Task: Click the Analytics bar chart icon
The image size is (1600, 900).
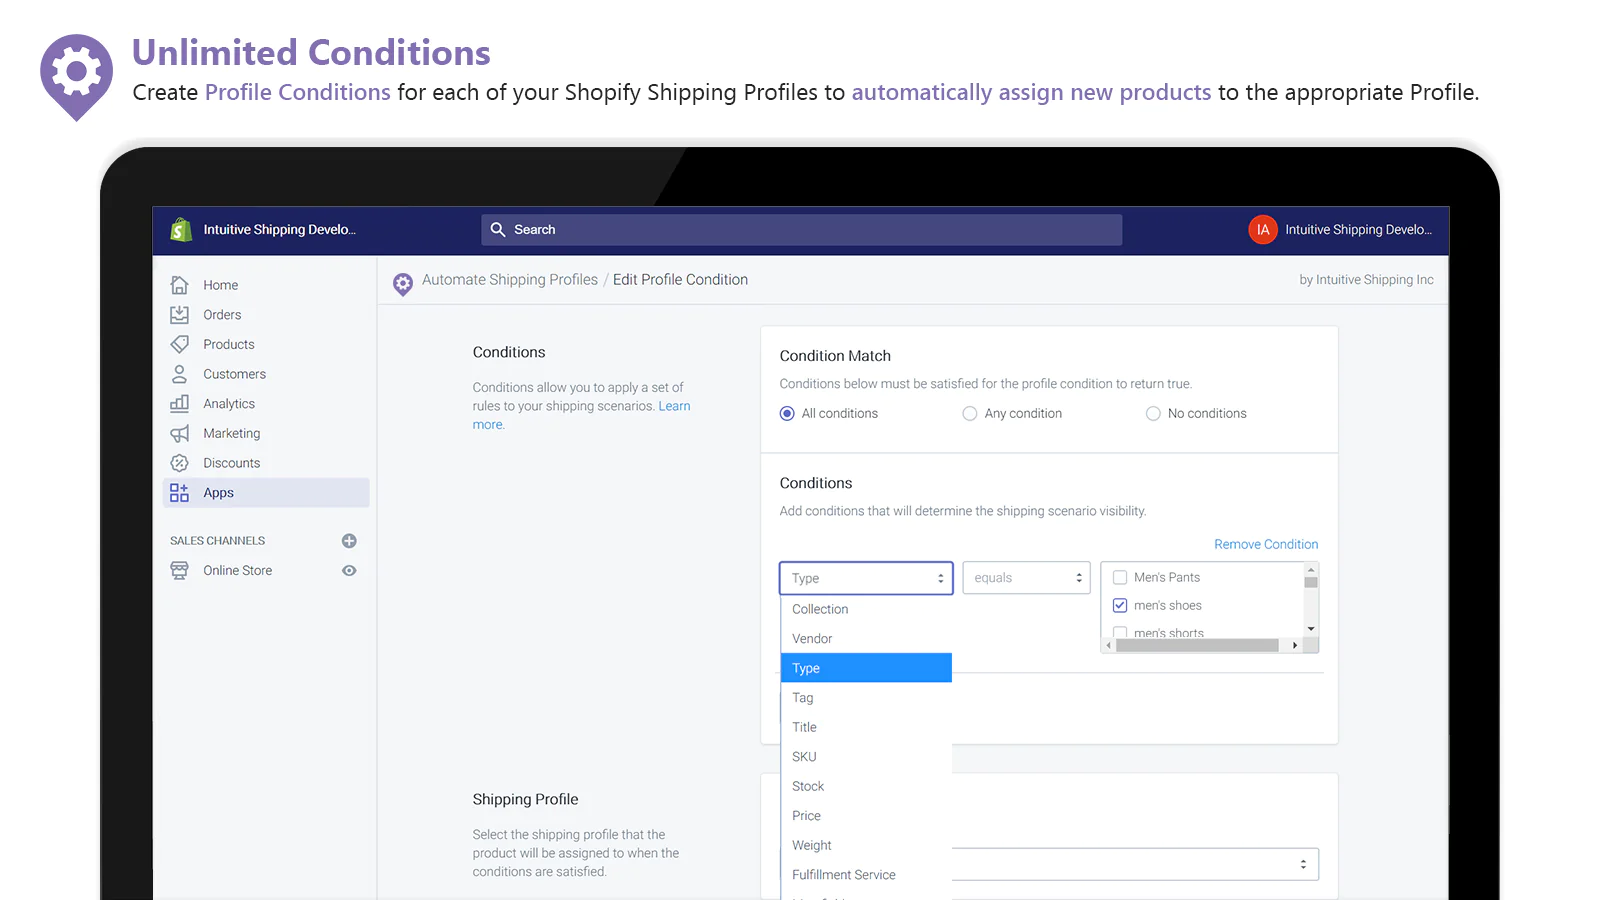Action: 180,404
